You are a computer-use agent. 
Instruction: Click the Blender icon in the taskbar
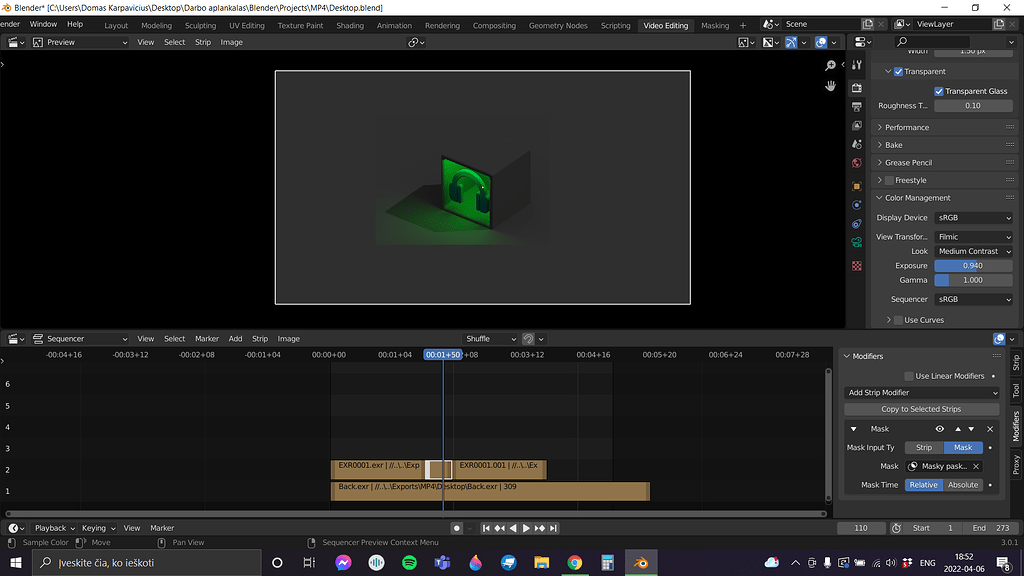click(641, 562)
